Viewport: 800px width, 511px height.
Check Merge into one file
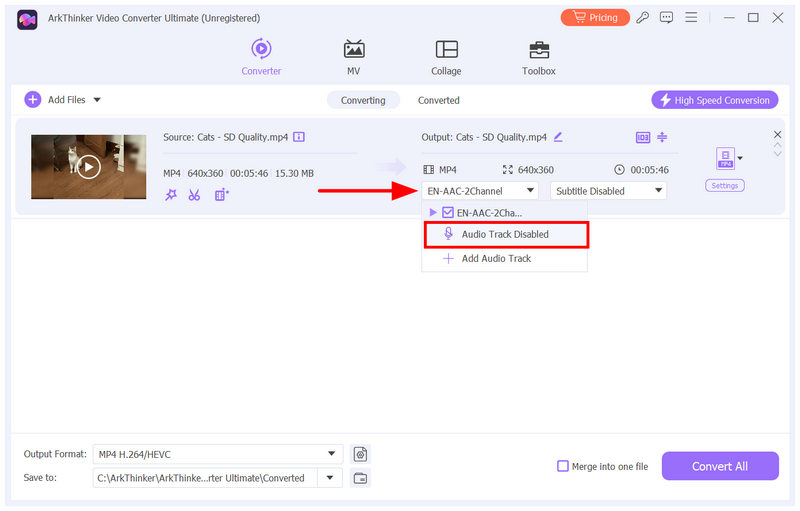pyautogui.click(x=563, y=466)
